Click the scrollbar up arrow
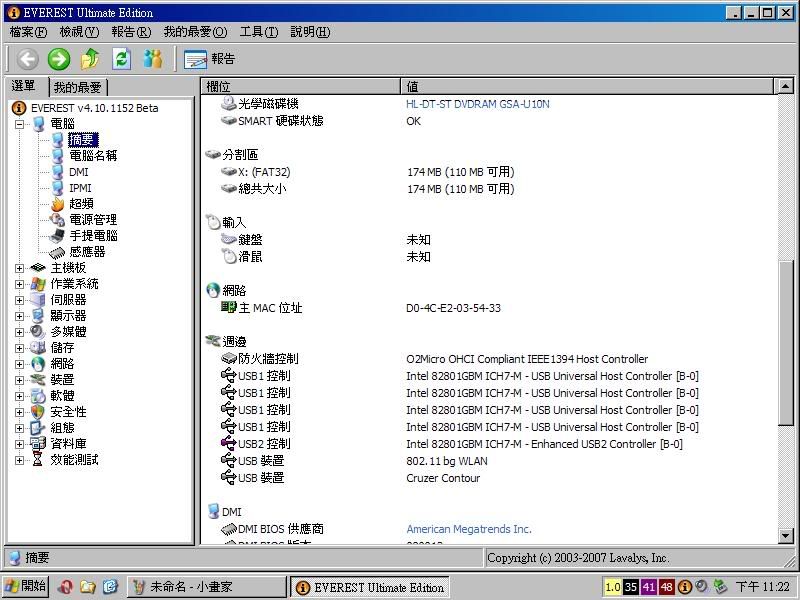Image resolution: width=800 pixels, height=600 pixels. click(x=785, y=87)
